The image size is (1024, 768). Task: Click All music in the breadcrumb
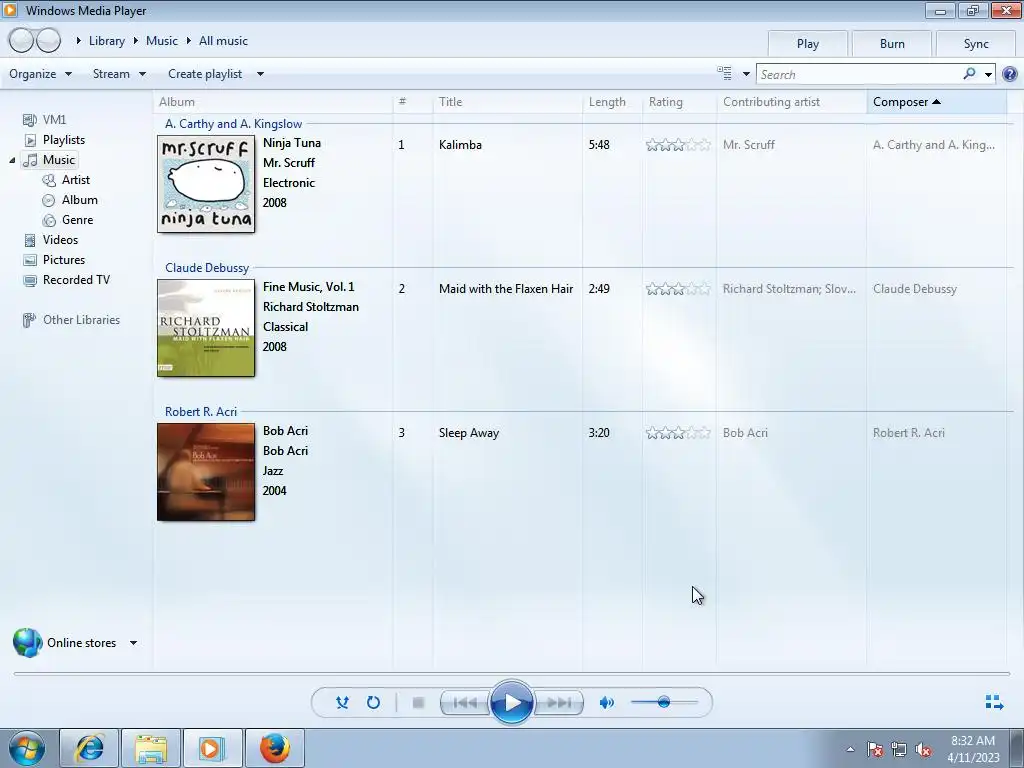pos(223,40)
